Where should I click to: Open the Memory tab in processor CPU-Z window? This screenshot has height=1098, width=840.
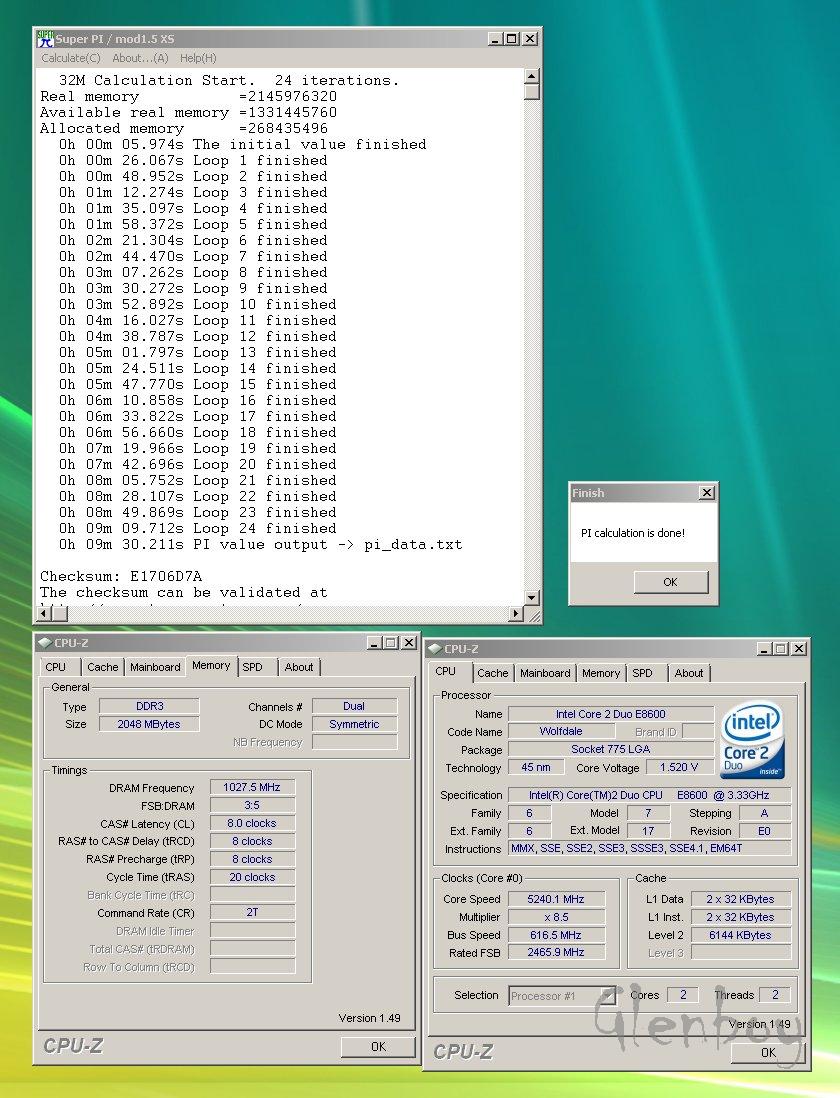601,673
